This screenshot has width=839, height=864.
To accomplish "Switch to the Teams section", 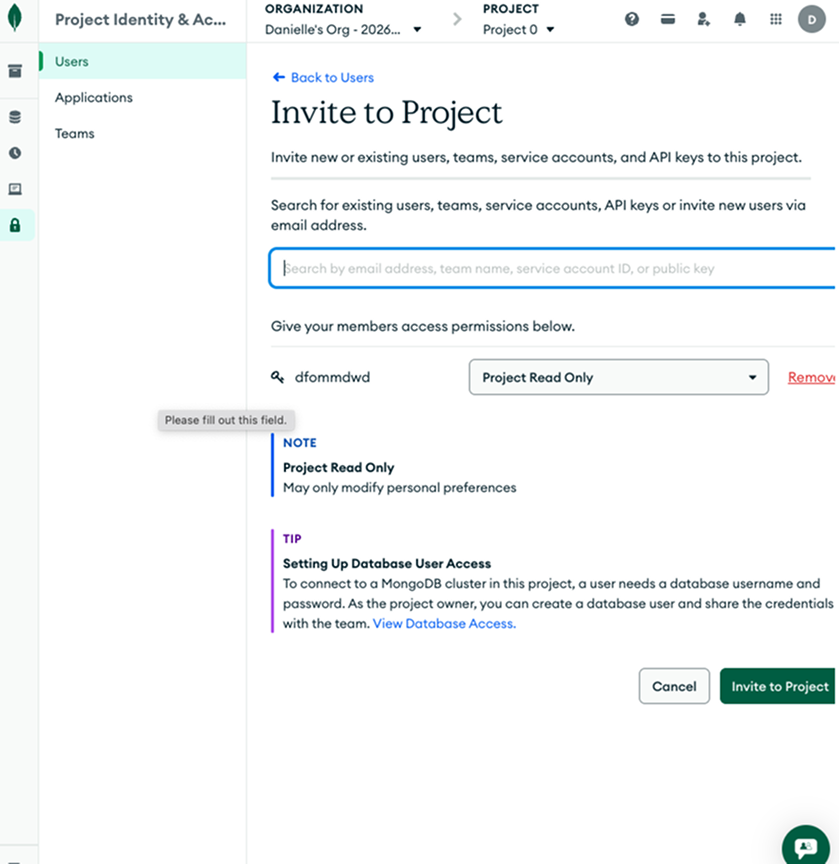I will 75,133.
